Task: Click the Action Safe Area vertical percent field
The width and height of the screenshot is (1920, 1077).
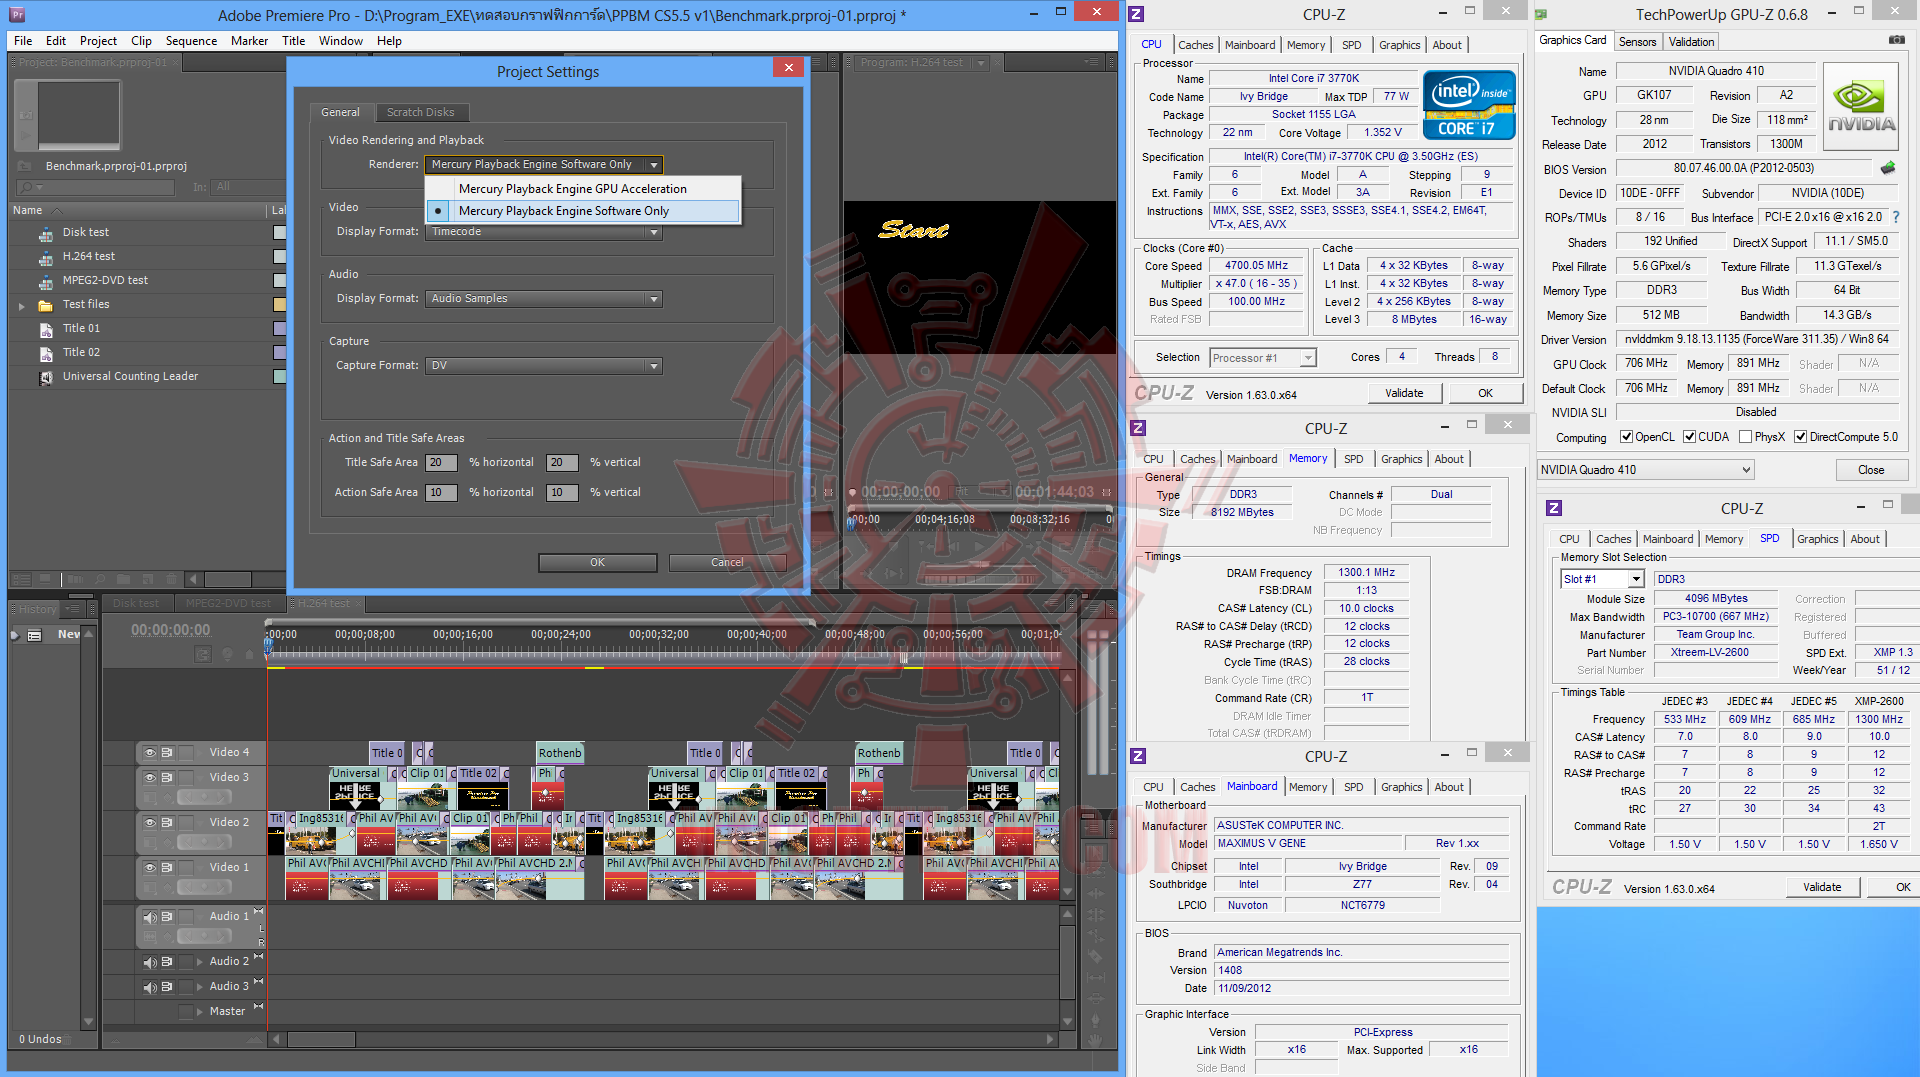Action: (562, 493)
